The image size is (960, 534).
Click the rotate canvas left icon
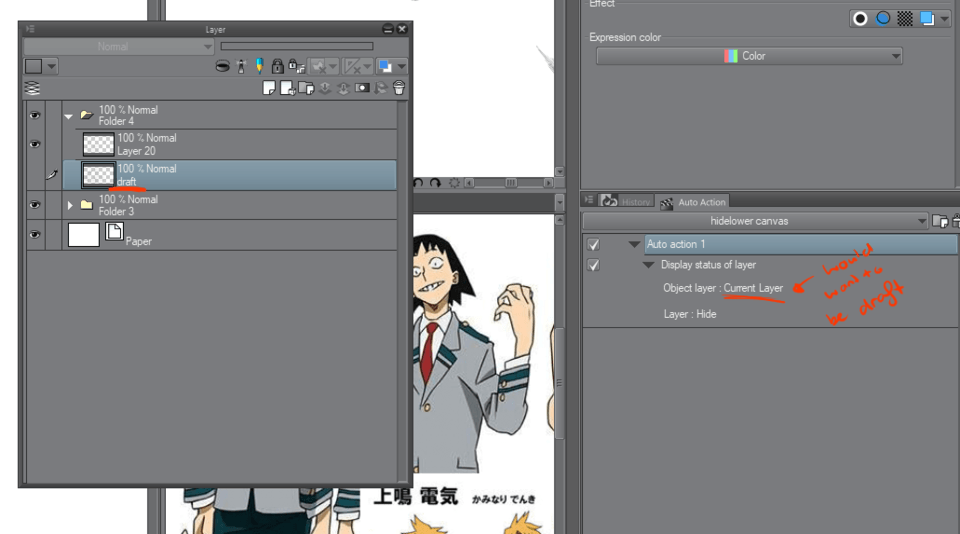[418, 182]
